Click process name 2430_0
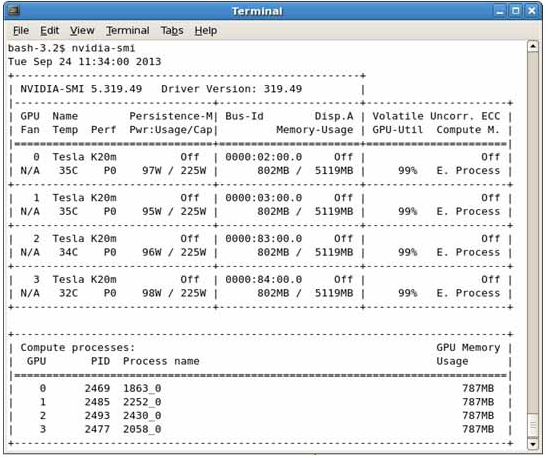The image size is (548, 458). pos(142,416)
